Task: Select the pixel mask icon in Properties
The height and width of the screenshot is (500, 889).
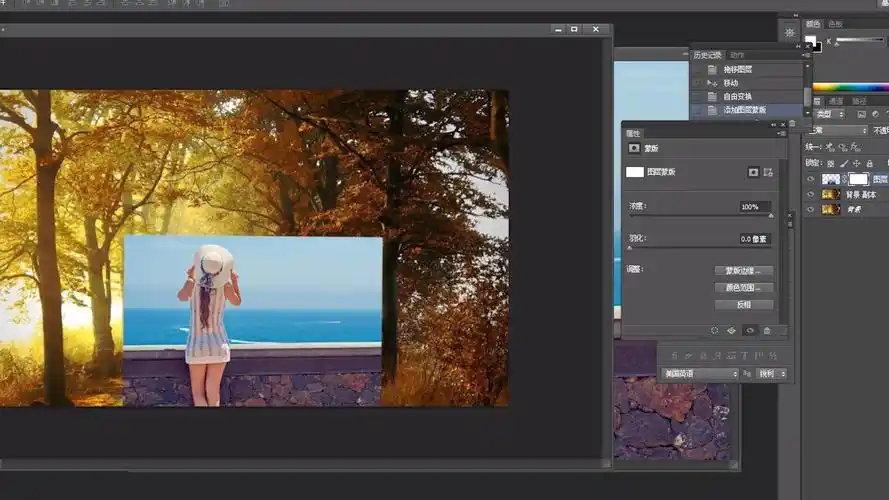Action: (x=754, y=172)
